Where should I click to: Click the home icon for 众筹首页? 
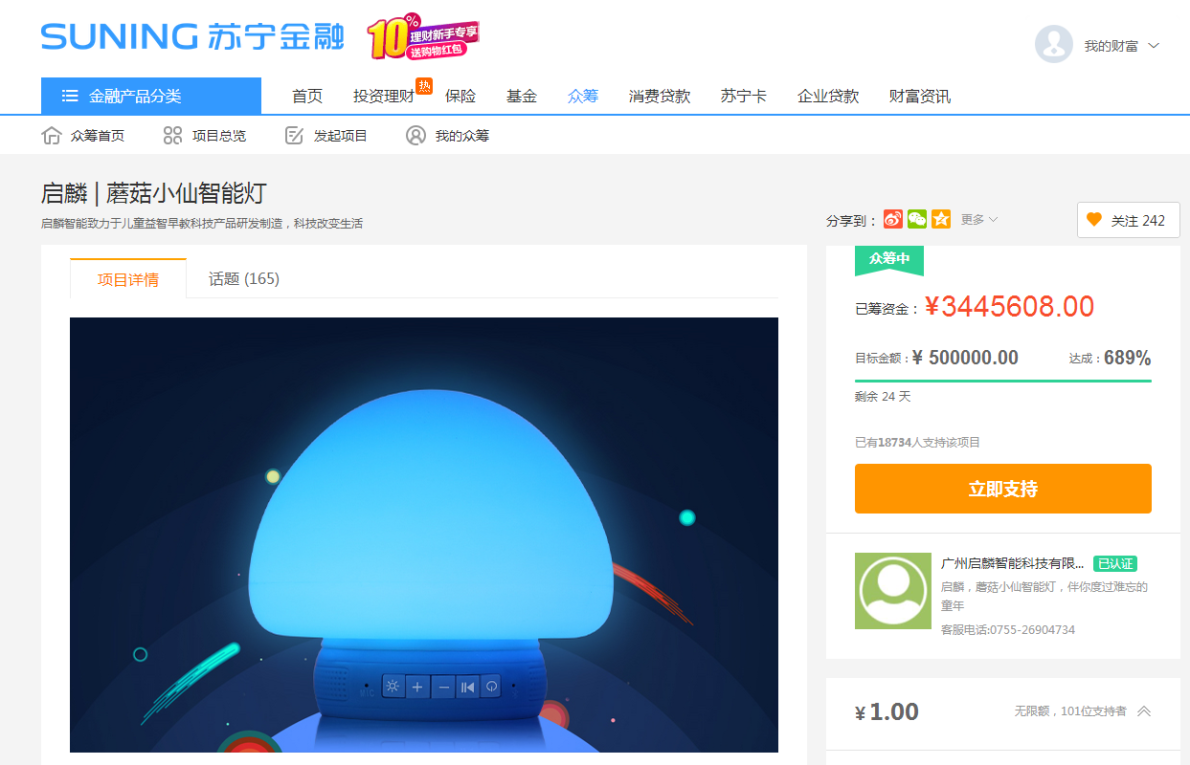52,136
